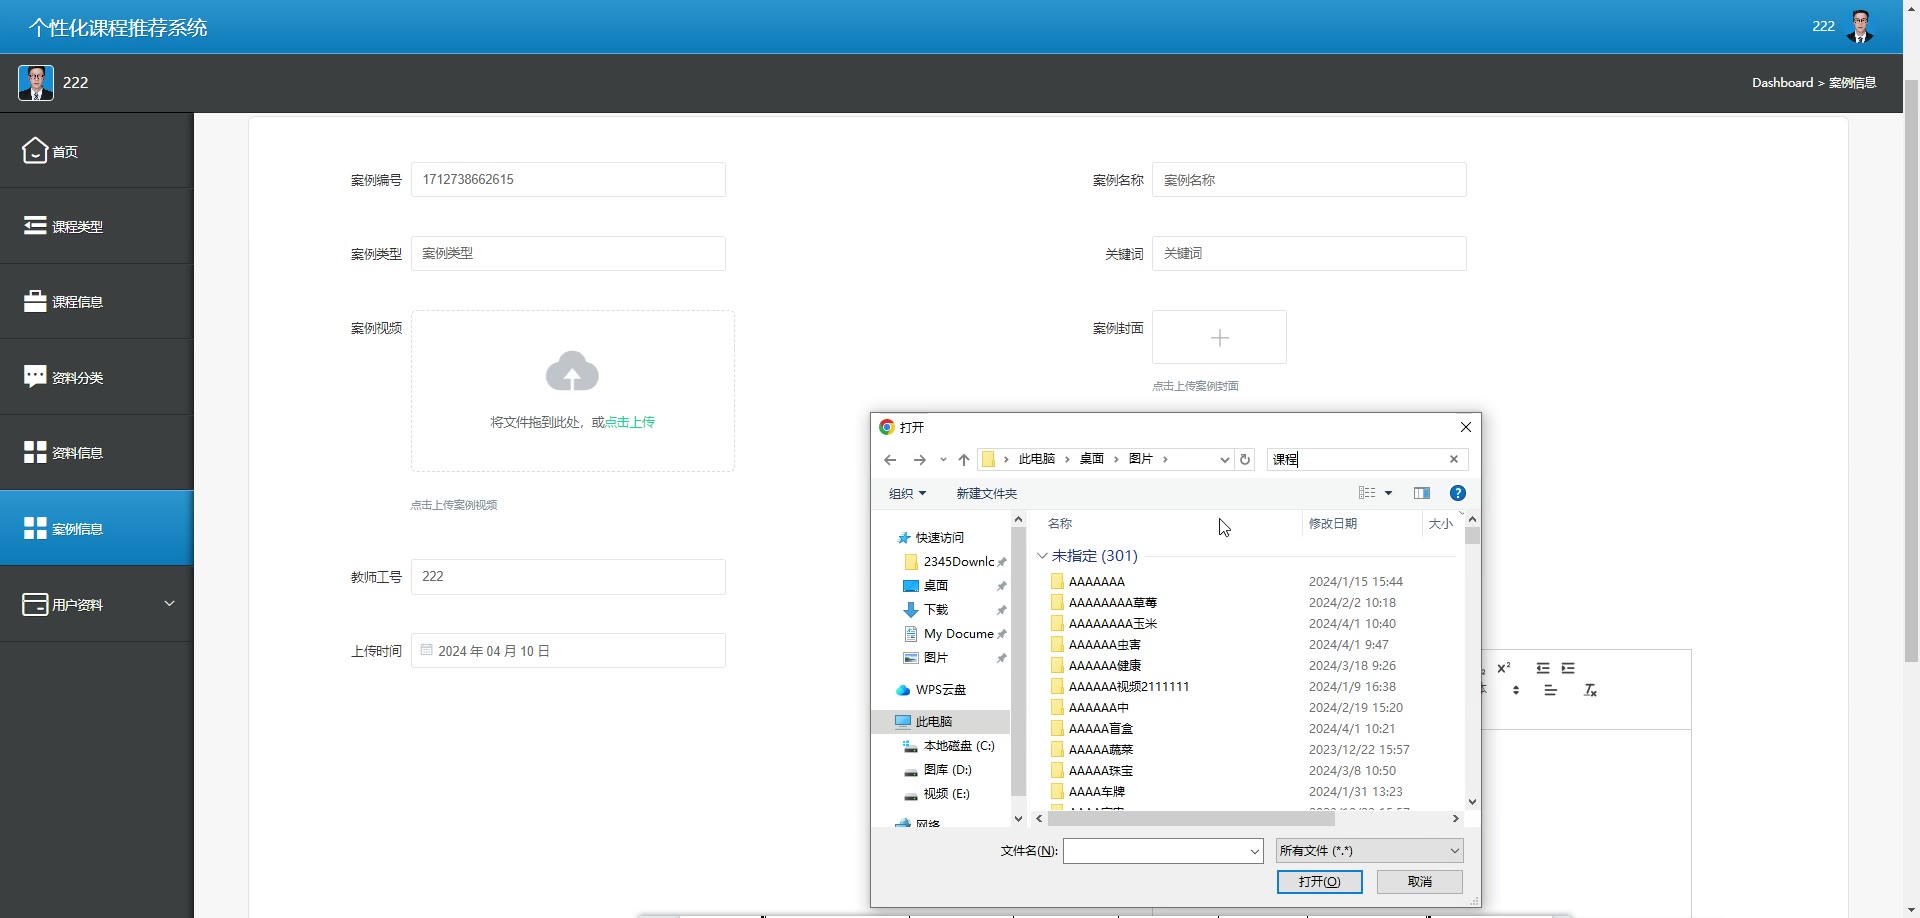The width and height of the screenshot is (1920, 918).
Task: Focus the 案例编号 input field
Action: pos(568,180)
